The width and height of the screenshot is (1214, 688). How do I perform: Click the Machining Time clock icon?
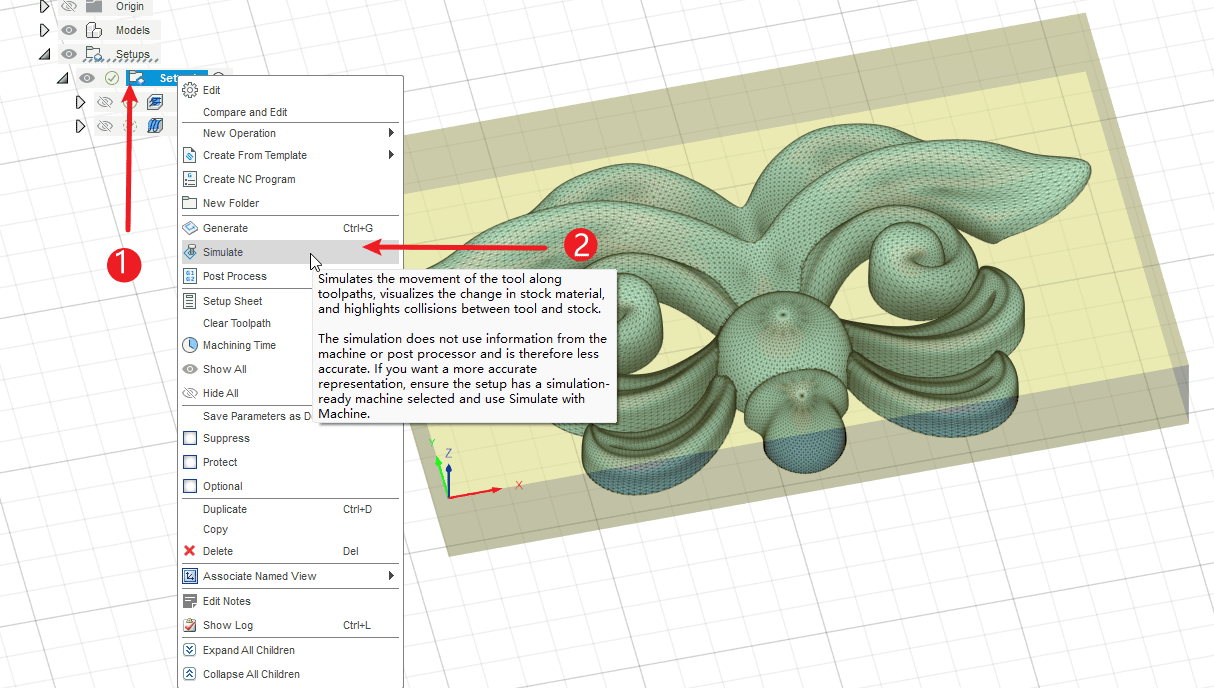pyautogui.click(x=190, y=345)
